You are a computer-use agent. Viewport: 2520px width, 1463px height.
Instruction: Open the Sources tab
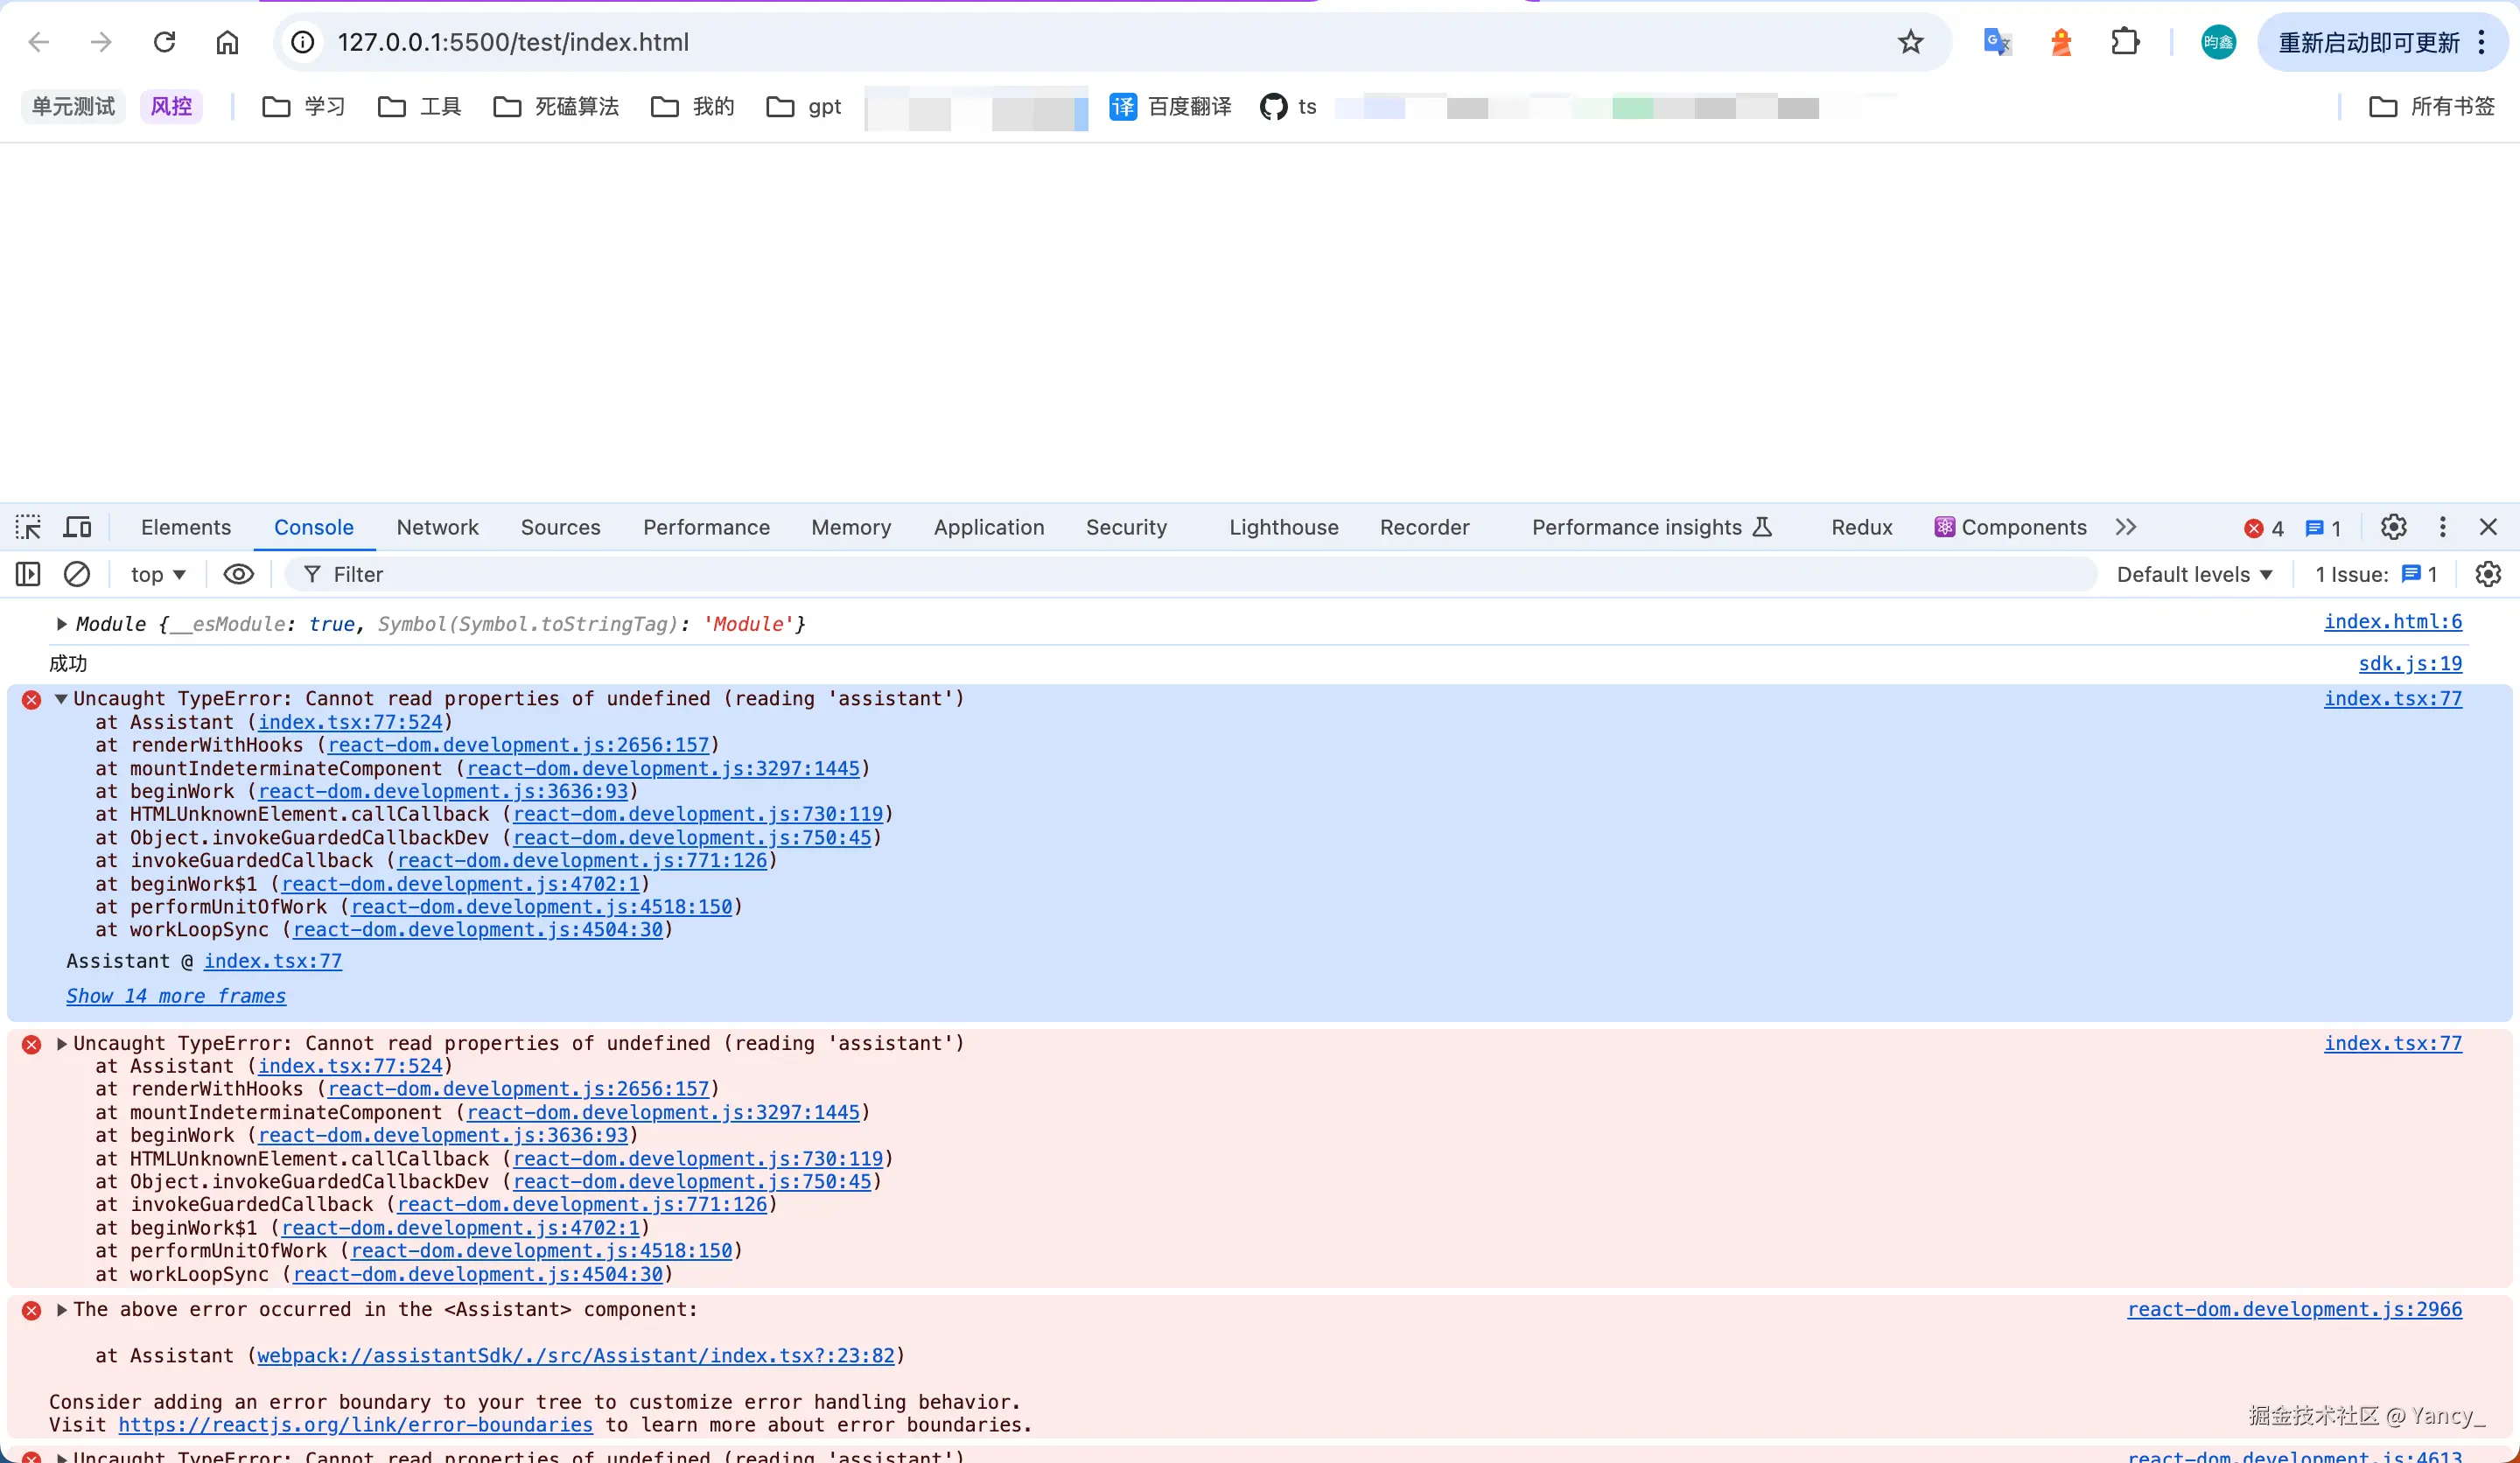[x=560, y=527]
